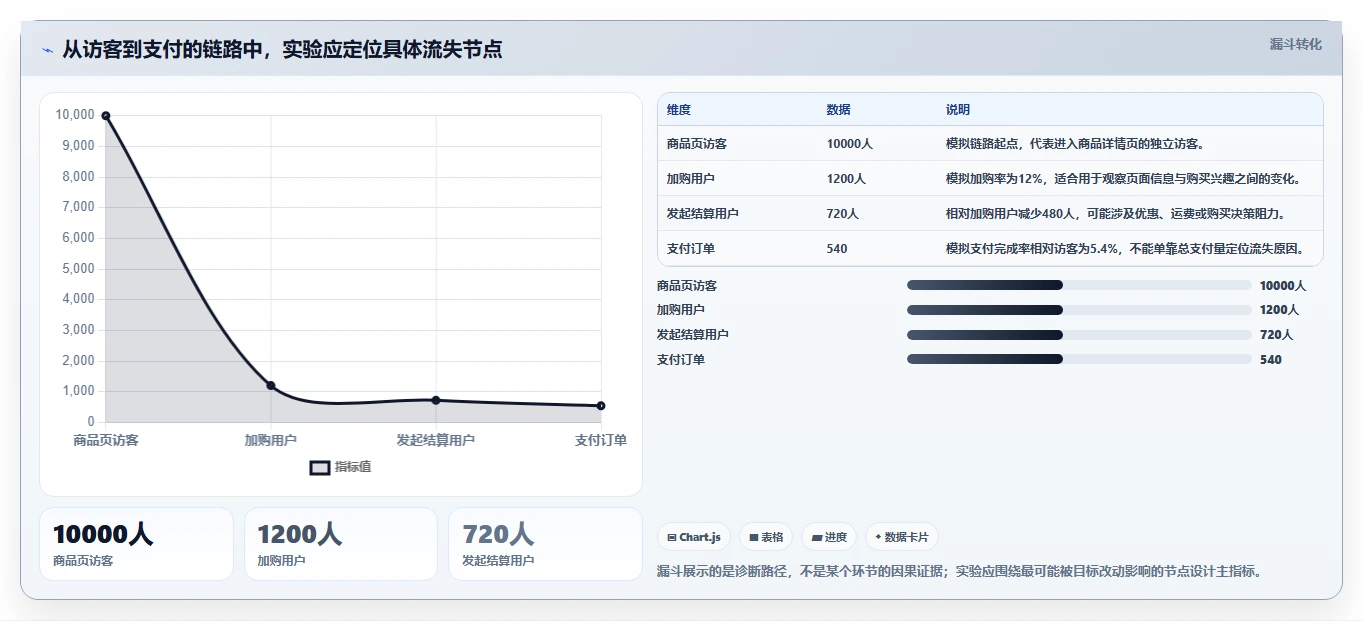Click the 10,000 y-axis tick label
Screen dimensions: 1363x621
pos(75,115)
